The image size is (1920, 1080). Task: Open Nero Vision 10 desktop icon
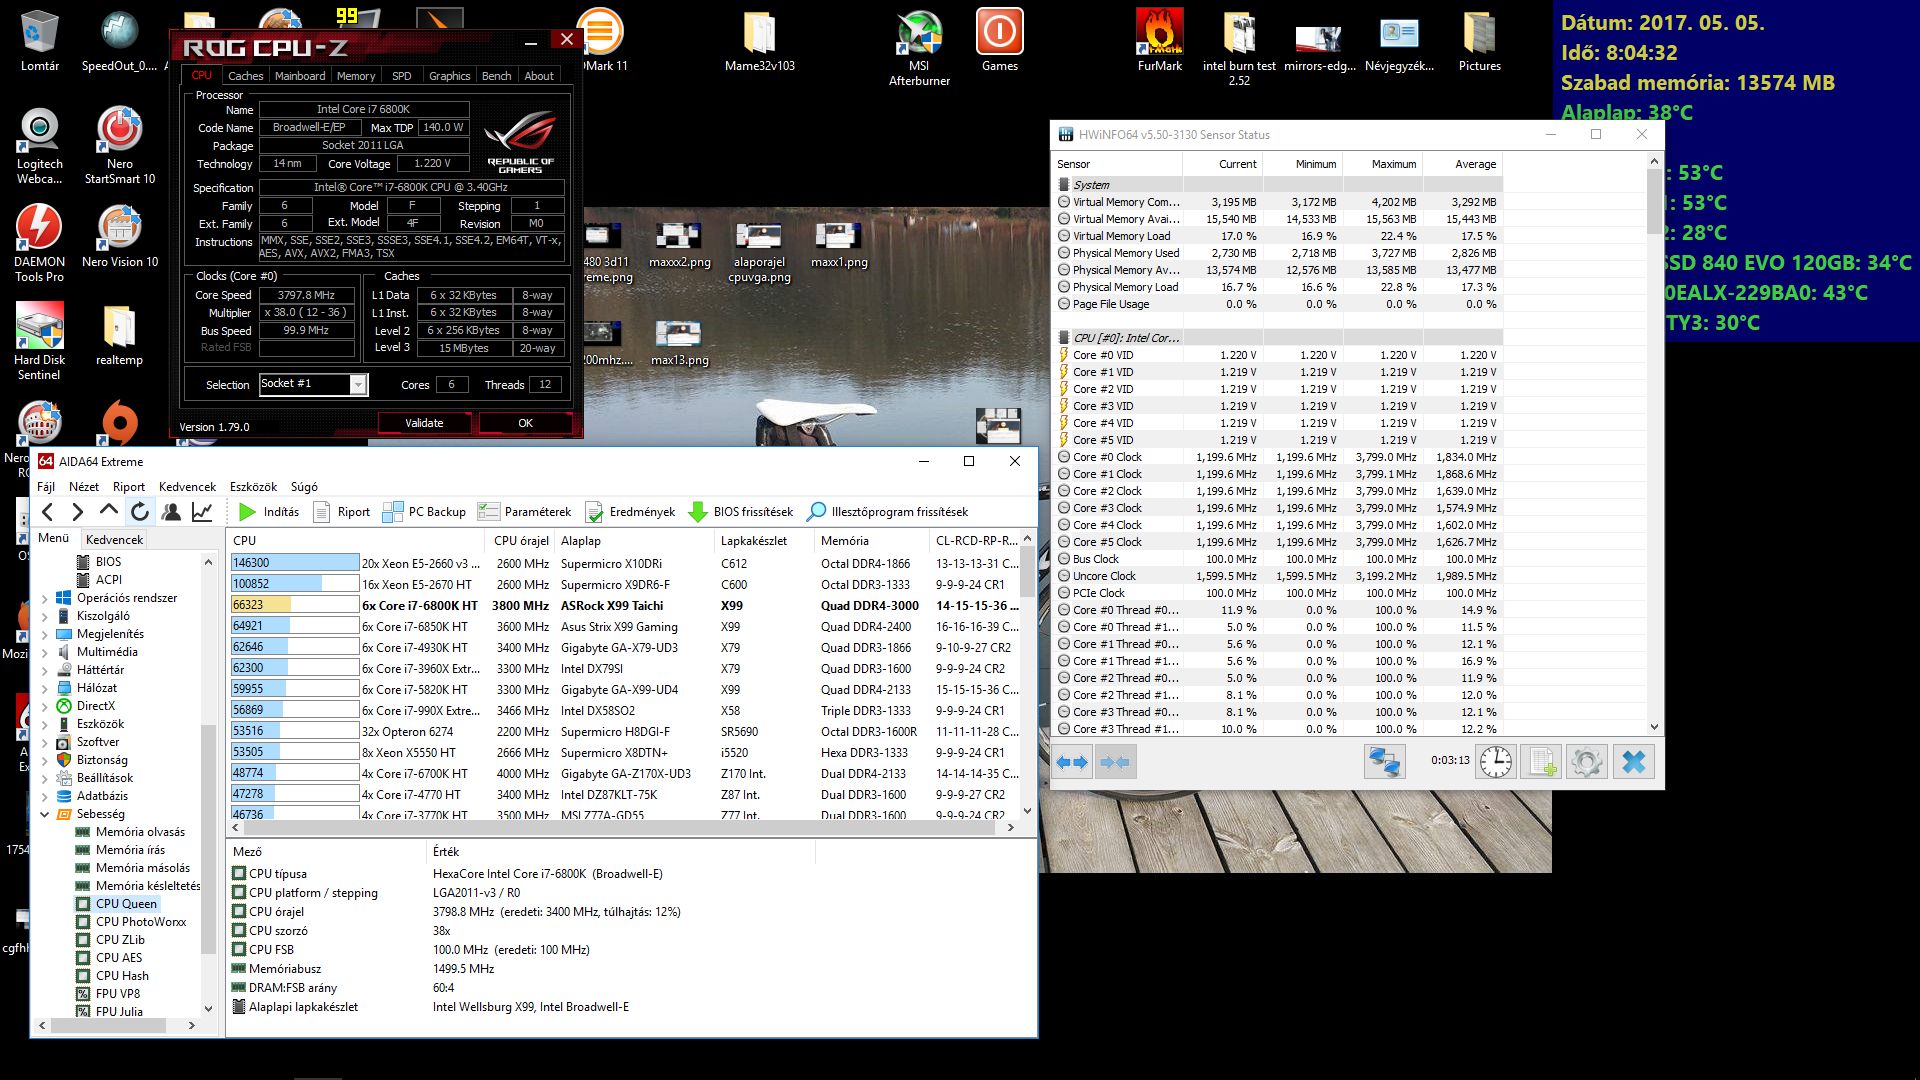[x=119, y=237]
